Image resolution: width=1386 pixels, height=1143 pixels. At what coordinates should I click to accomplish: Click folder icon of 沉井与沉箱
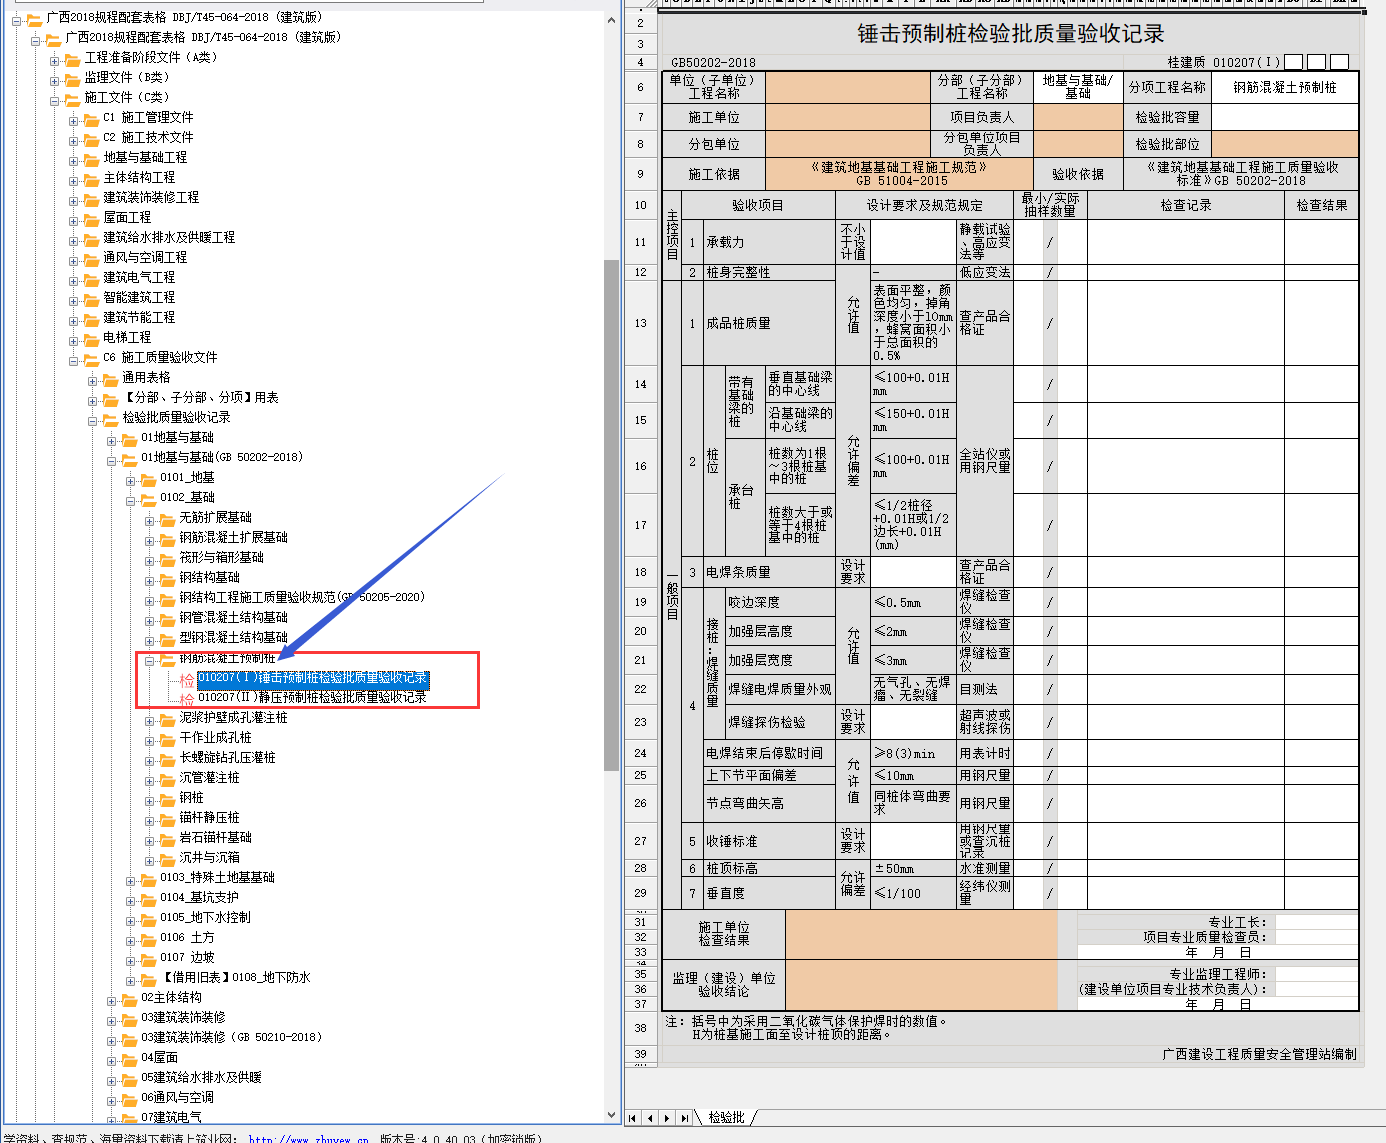[x=167, y=859]
